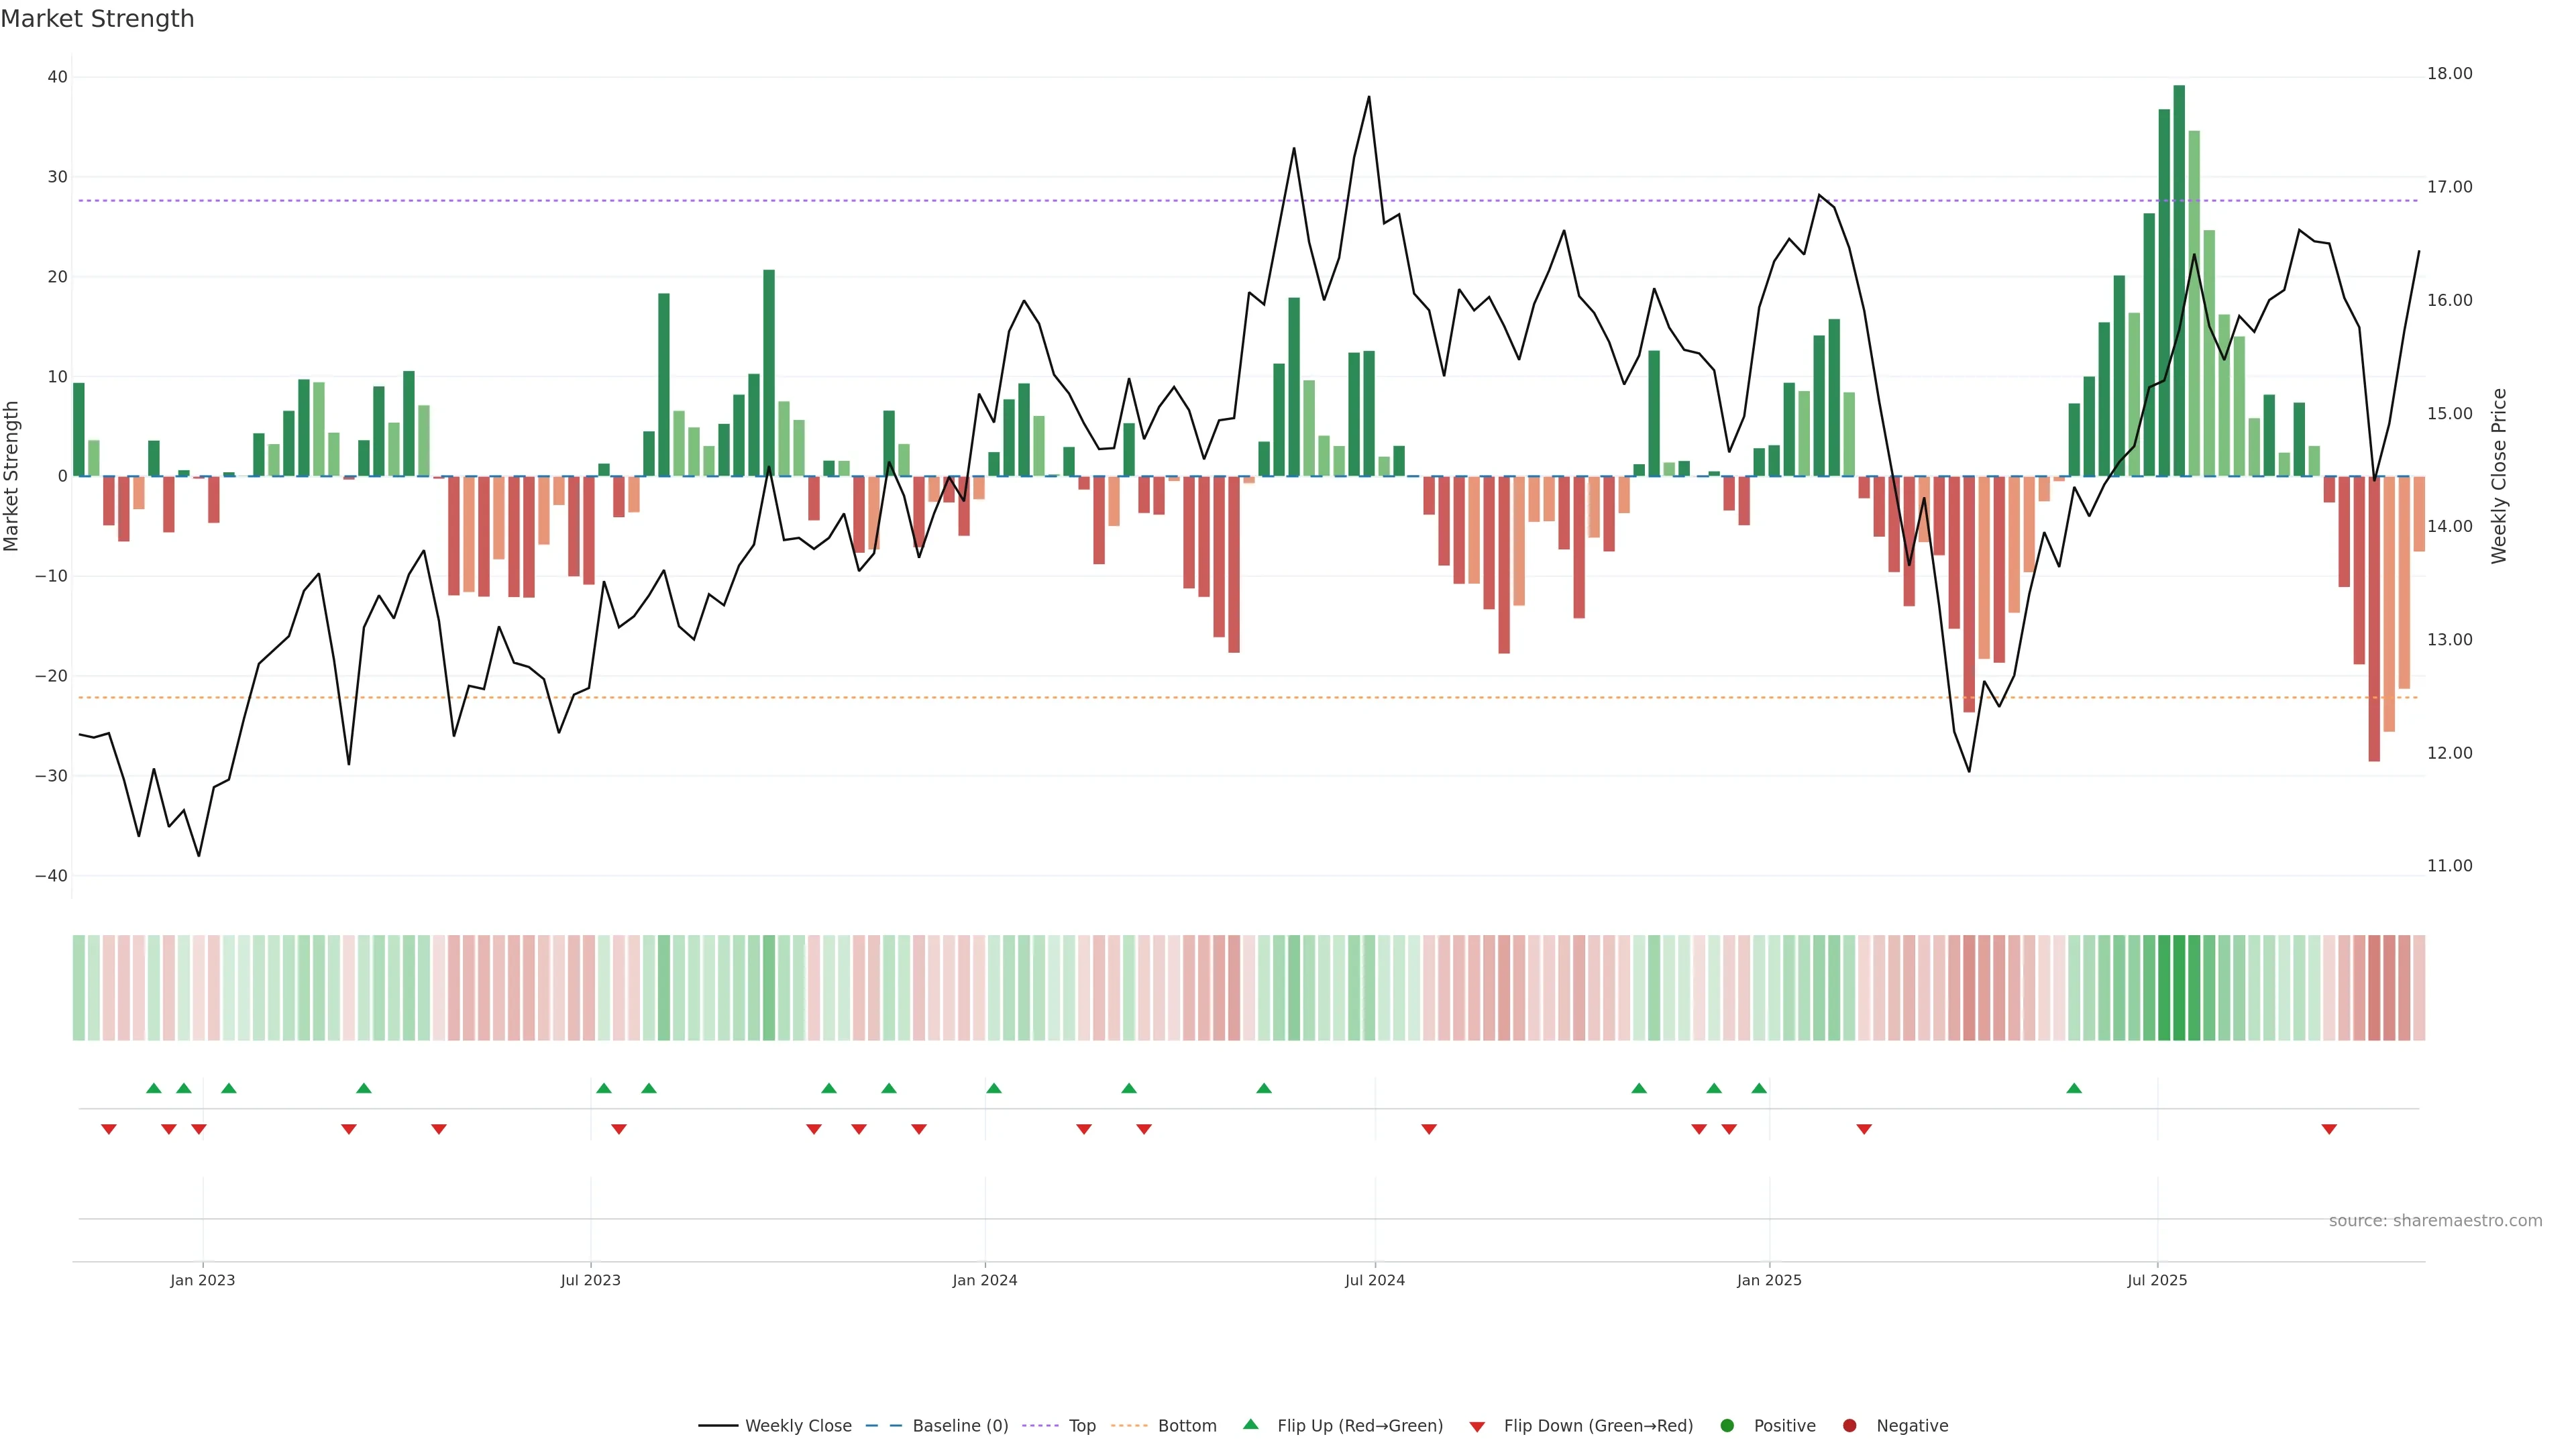Image resolution: width=2576 pixels, height=1449 pixels.
Task: Click the 18.00 right axis price label
Action: 2449,74
